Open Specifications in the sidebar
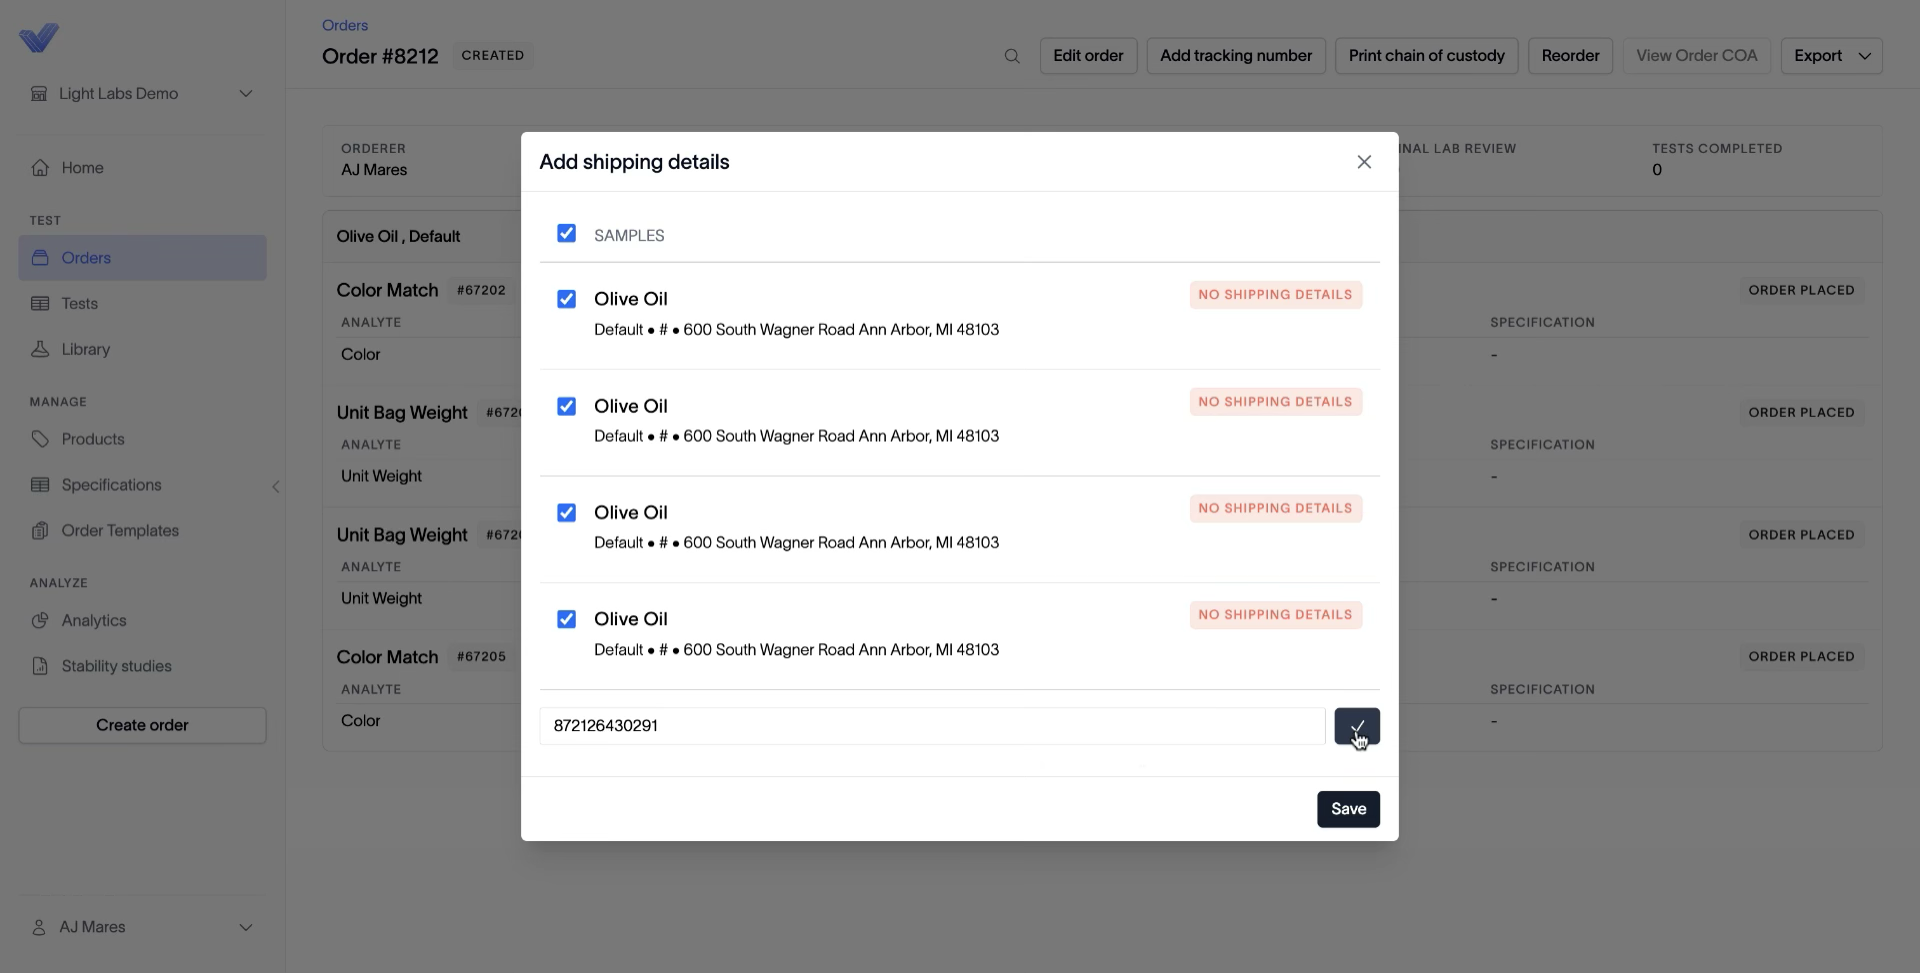The width and height of the screenshot is (1920, 973). pos(142,485)
